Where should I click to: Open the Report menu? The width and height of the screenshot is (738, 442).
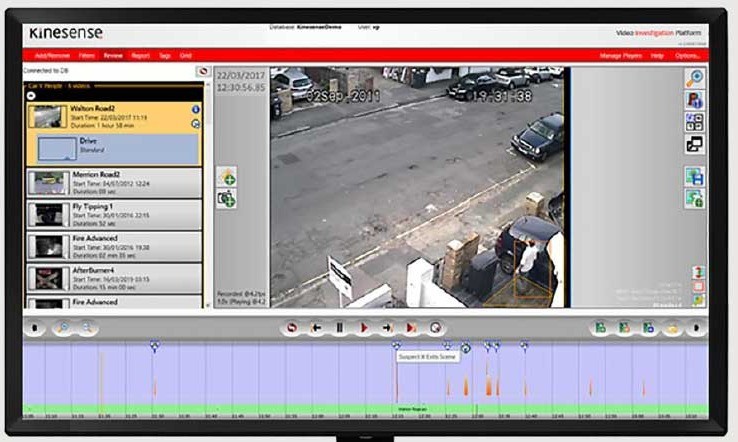(140, 56)
